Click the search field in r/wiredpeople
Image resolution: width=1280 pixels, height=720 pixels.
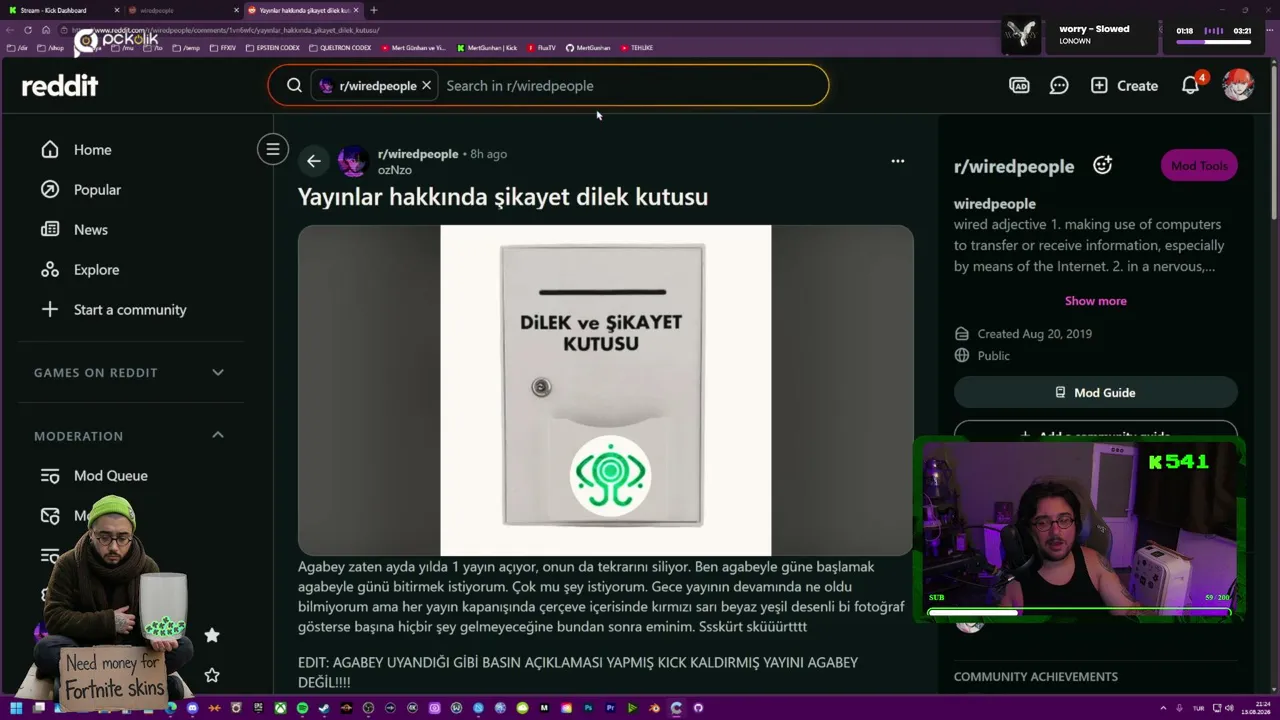[x=630, y=86]
